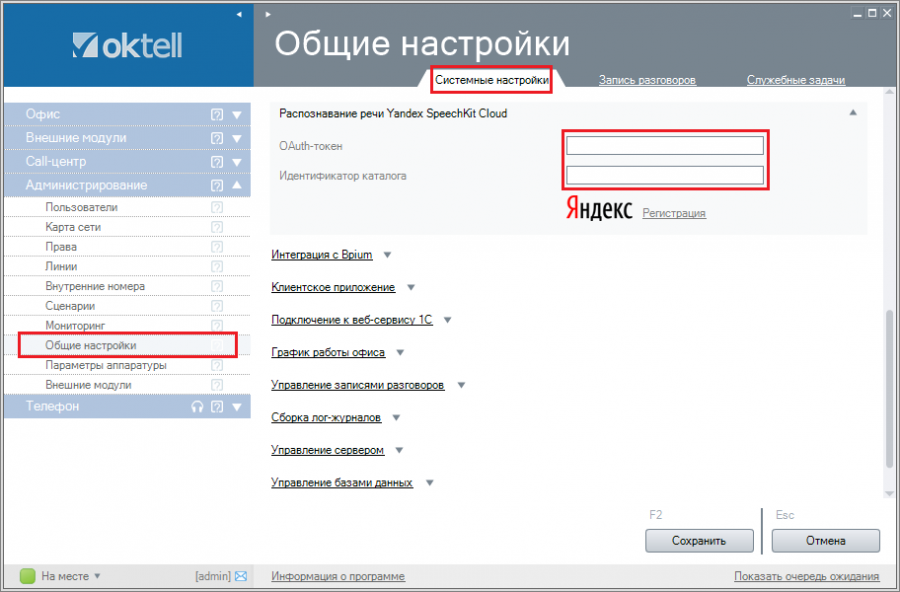The height and width of the screenshot is (592, 900).
Task: Open На месте status dropdown
Action: pyautogui.click(x=98, y=576)
